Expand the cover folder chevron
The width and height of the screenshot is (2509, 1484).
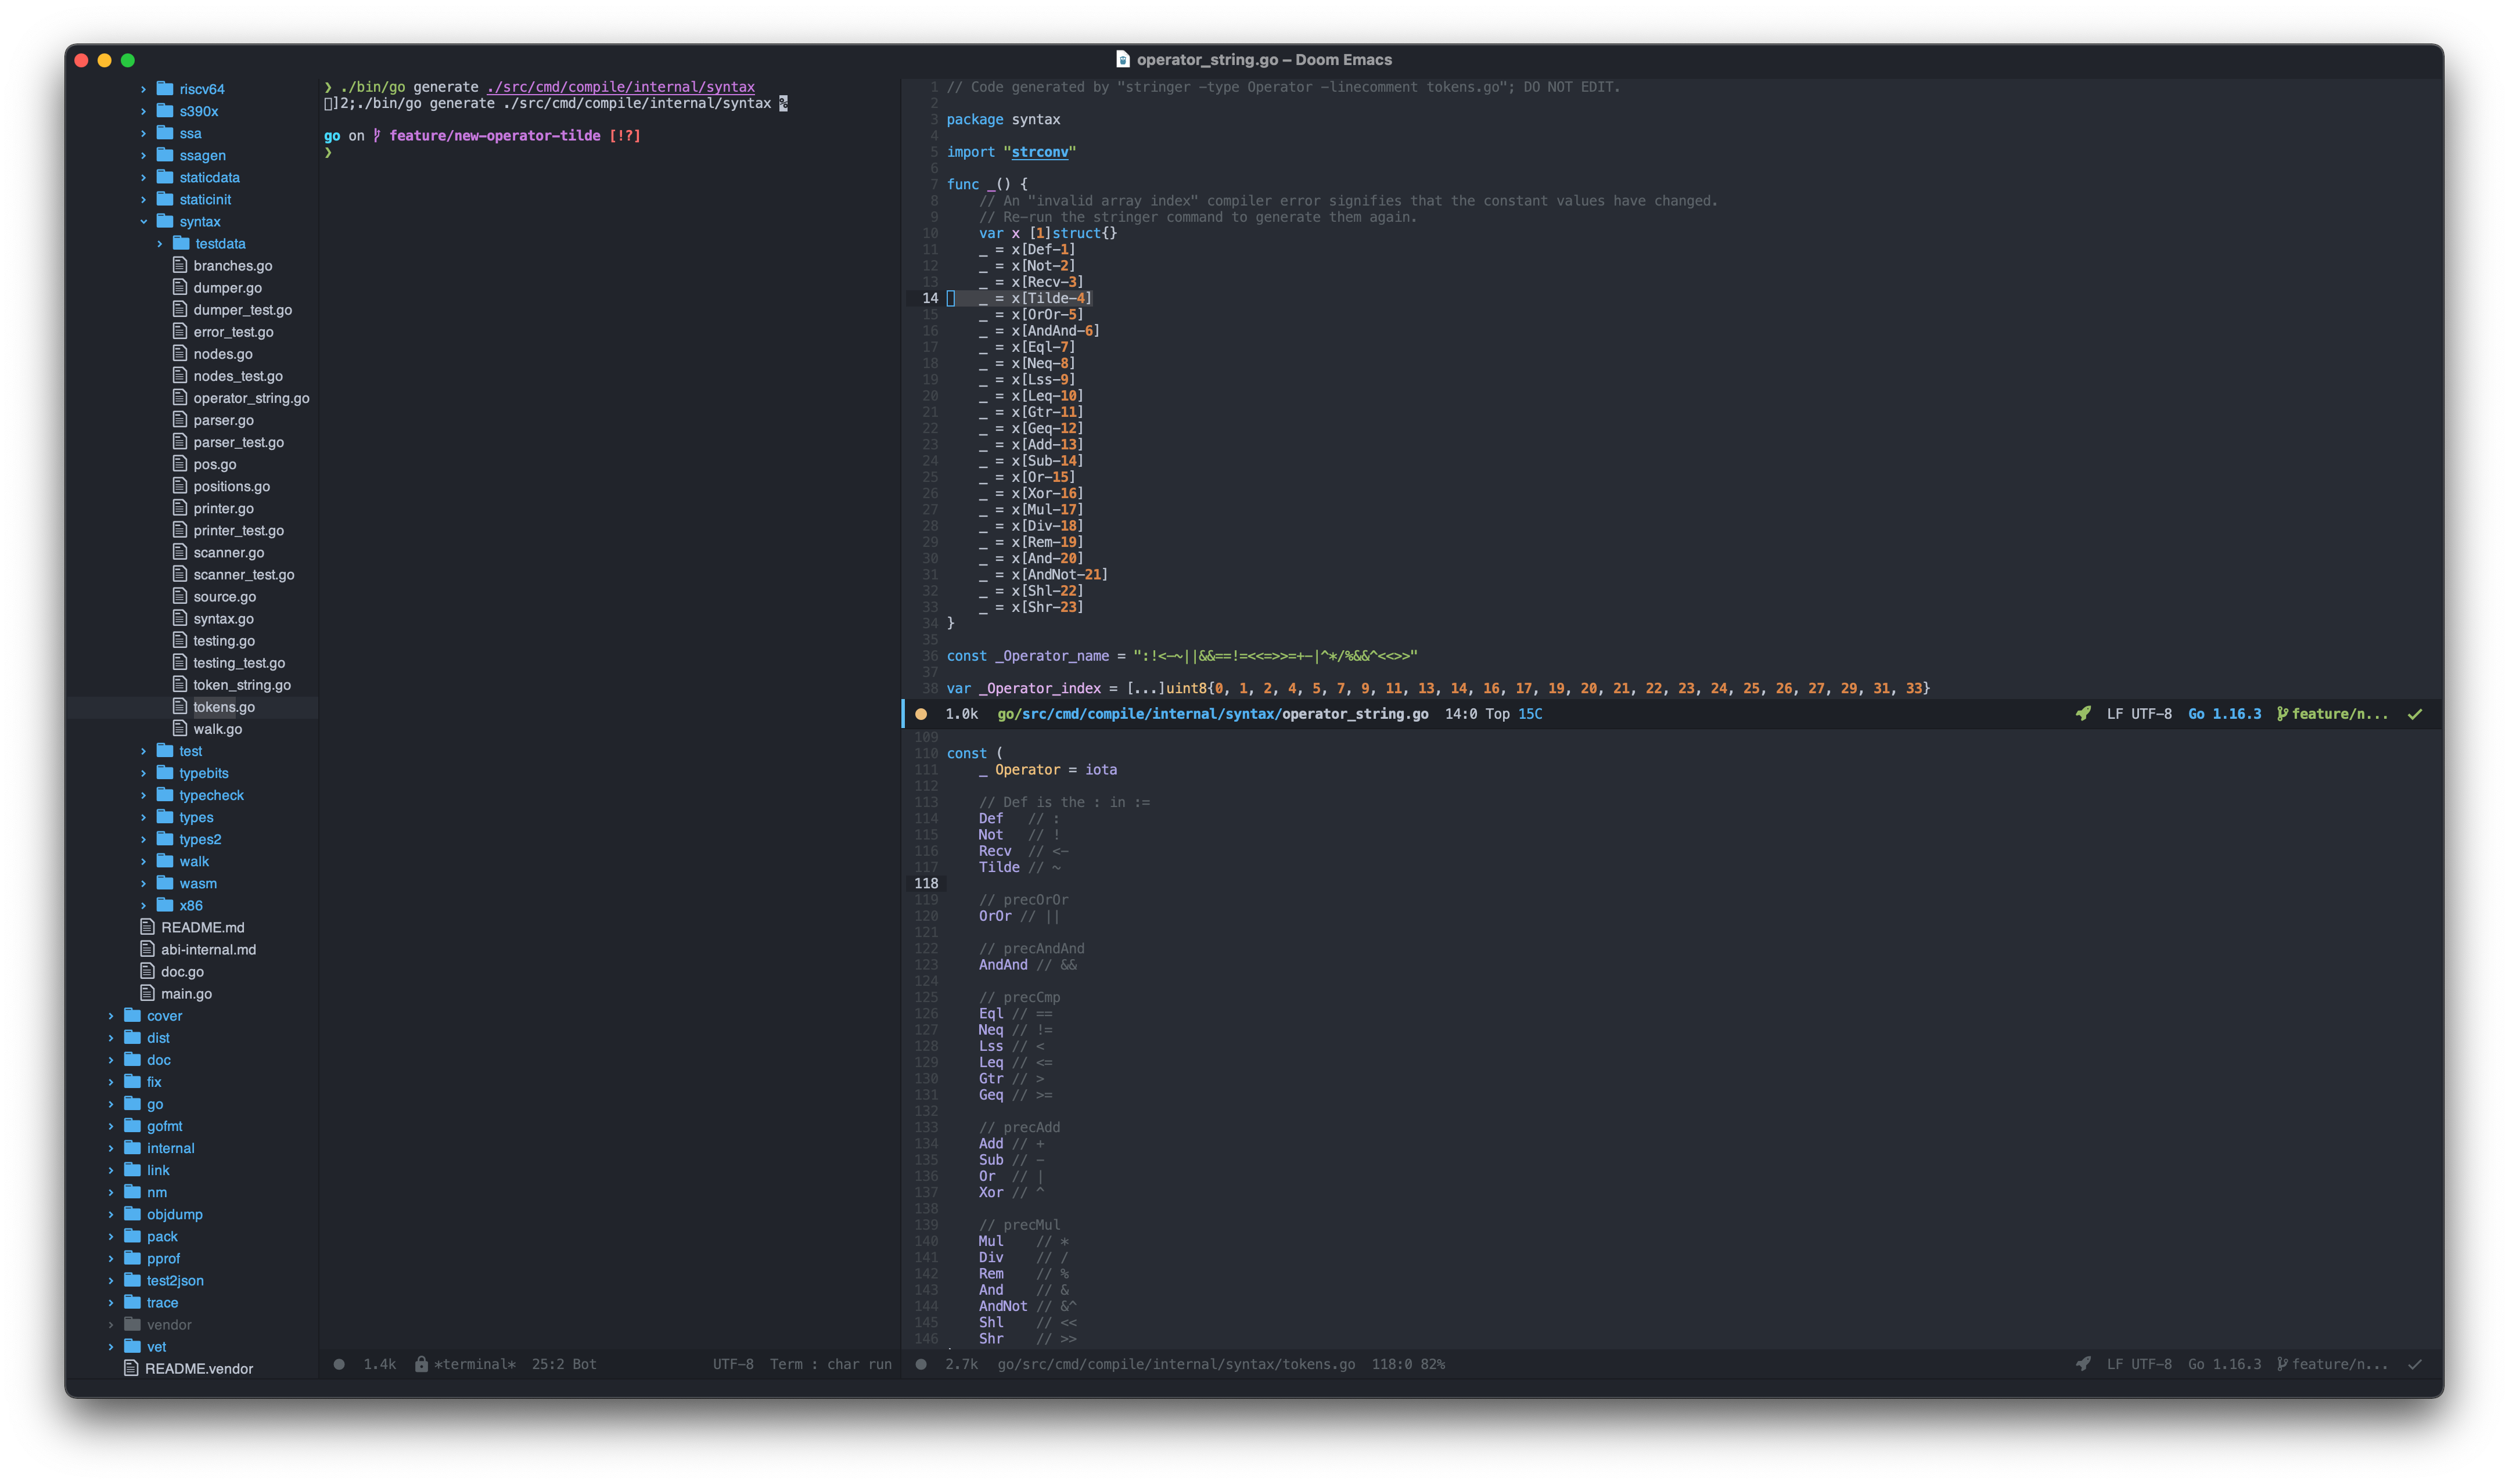point(111,1016)
